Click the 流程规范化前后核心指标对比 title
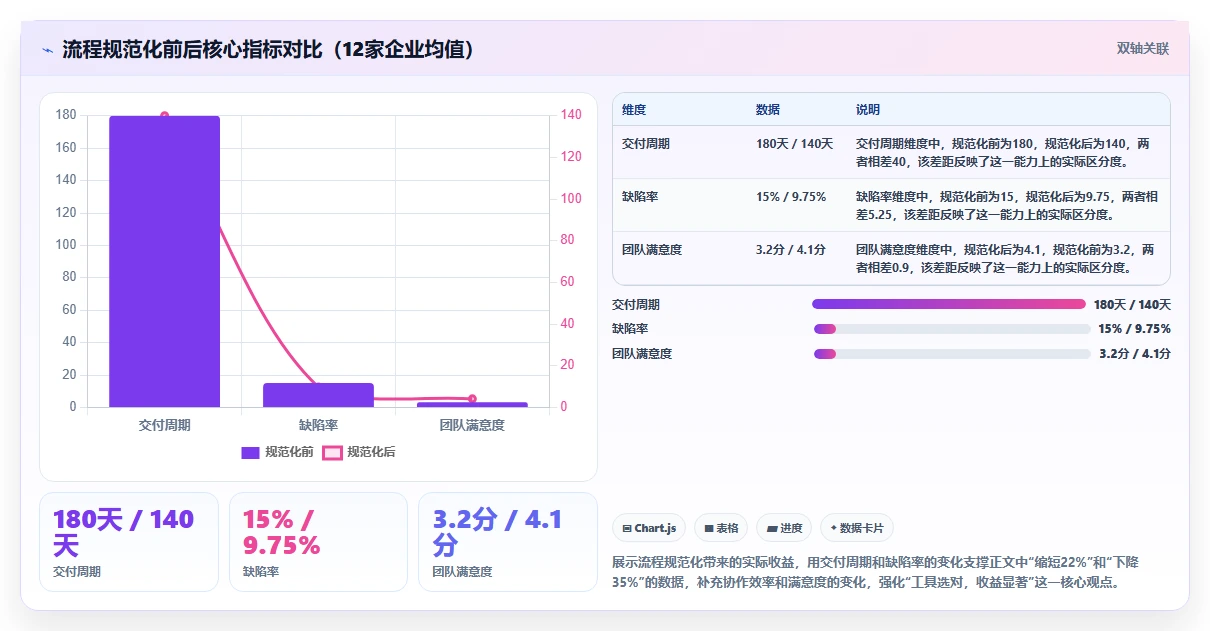1210x631 pixels. click(x=267, y=49)
